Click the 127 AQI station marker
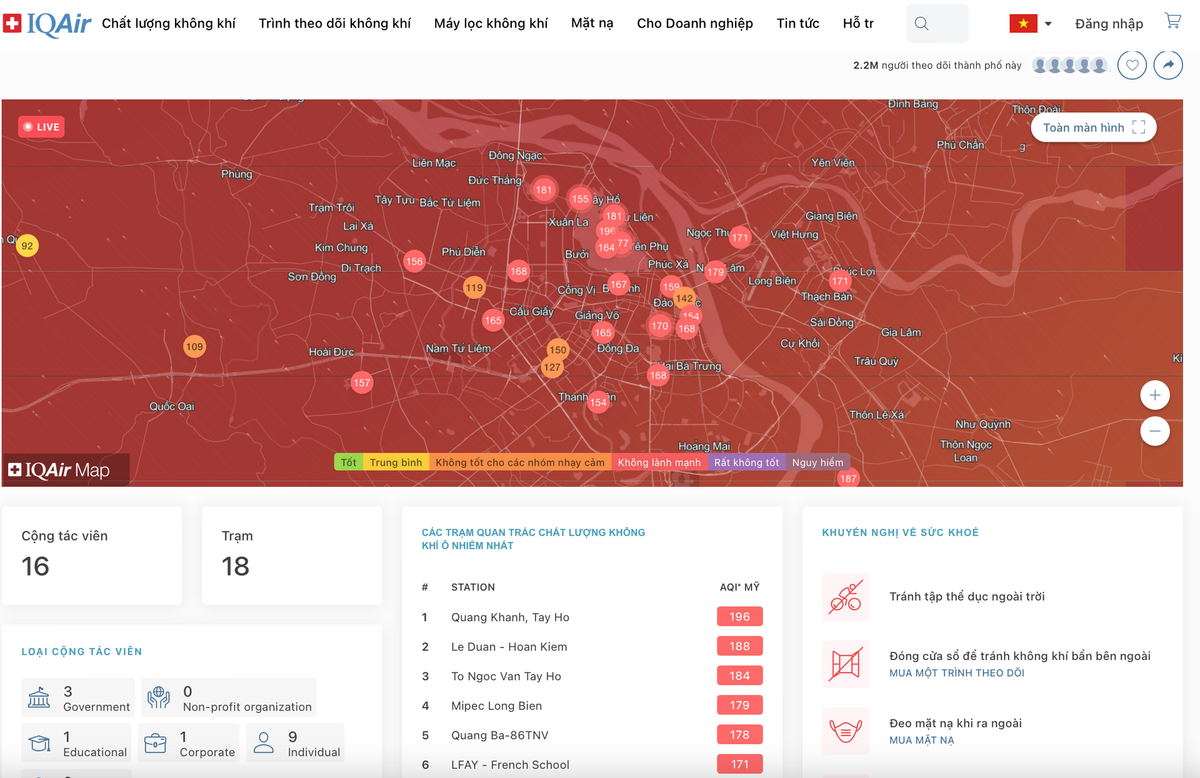The height and width of the screenshot is (778, 1200). [x=552, y=367]
